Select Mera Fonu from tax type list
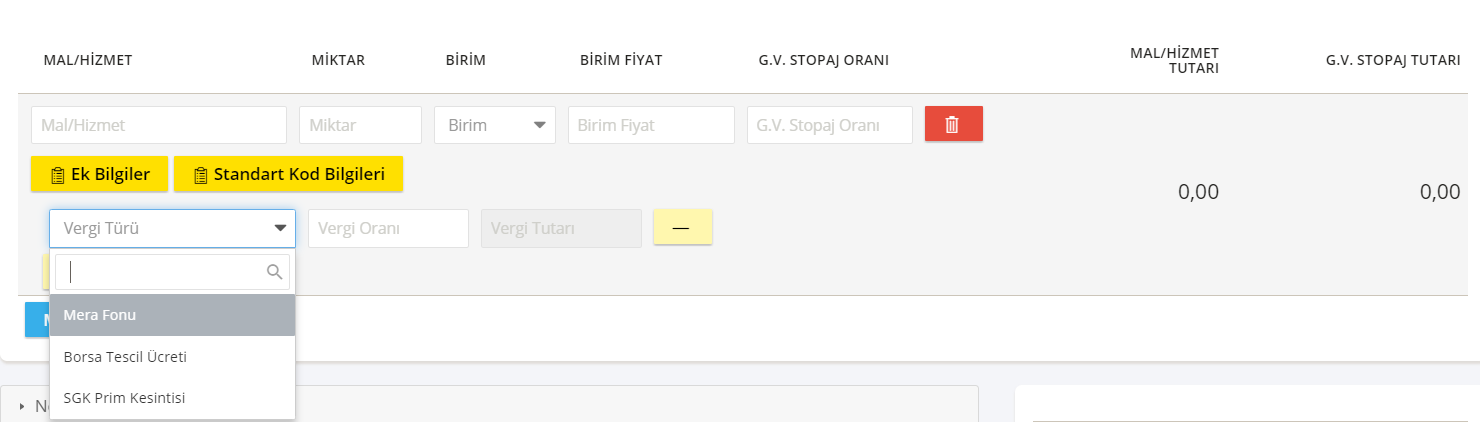Screen dimensions: 1480x422 pyautogui.click(x=172, y=315)
